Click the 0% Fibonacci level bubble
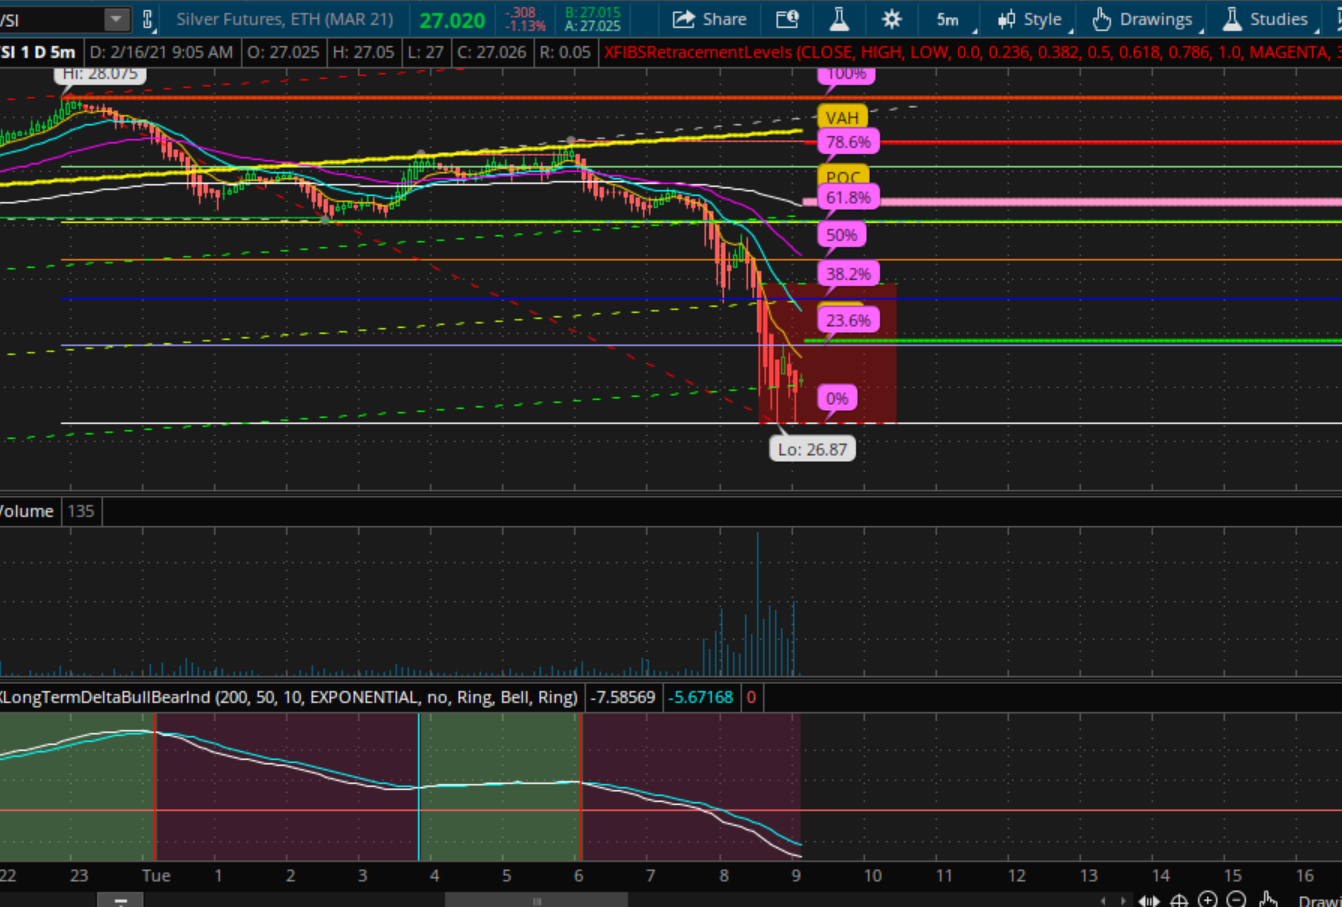1342x907 pixels. coord(837,399)
